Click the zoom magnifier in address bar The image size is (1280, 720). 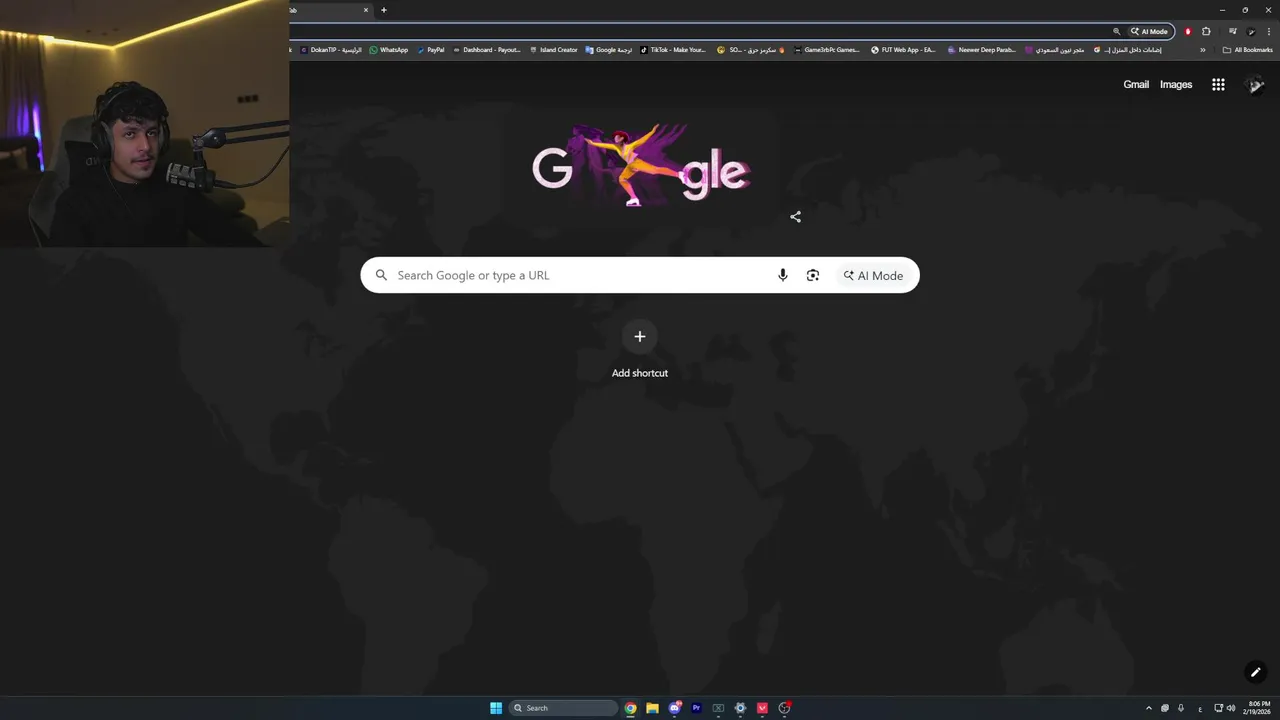[x=1117, y=31]
